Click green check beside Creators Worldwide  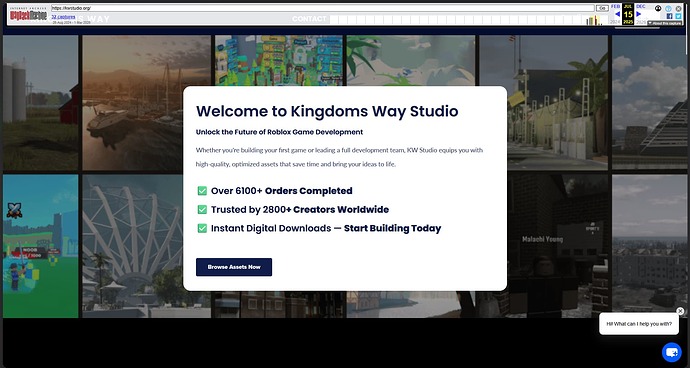click(x=202, y=210)
